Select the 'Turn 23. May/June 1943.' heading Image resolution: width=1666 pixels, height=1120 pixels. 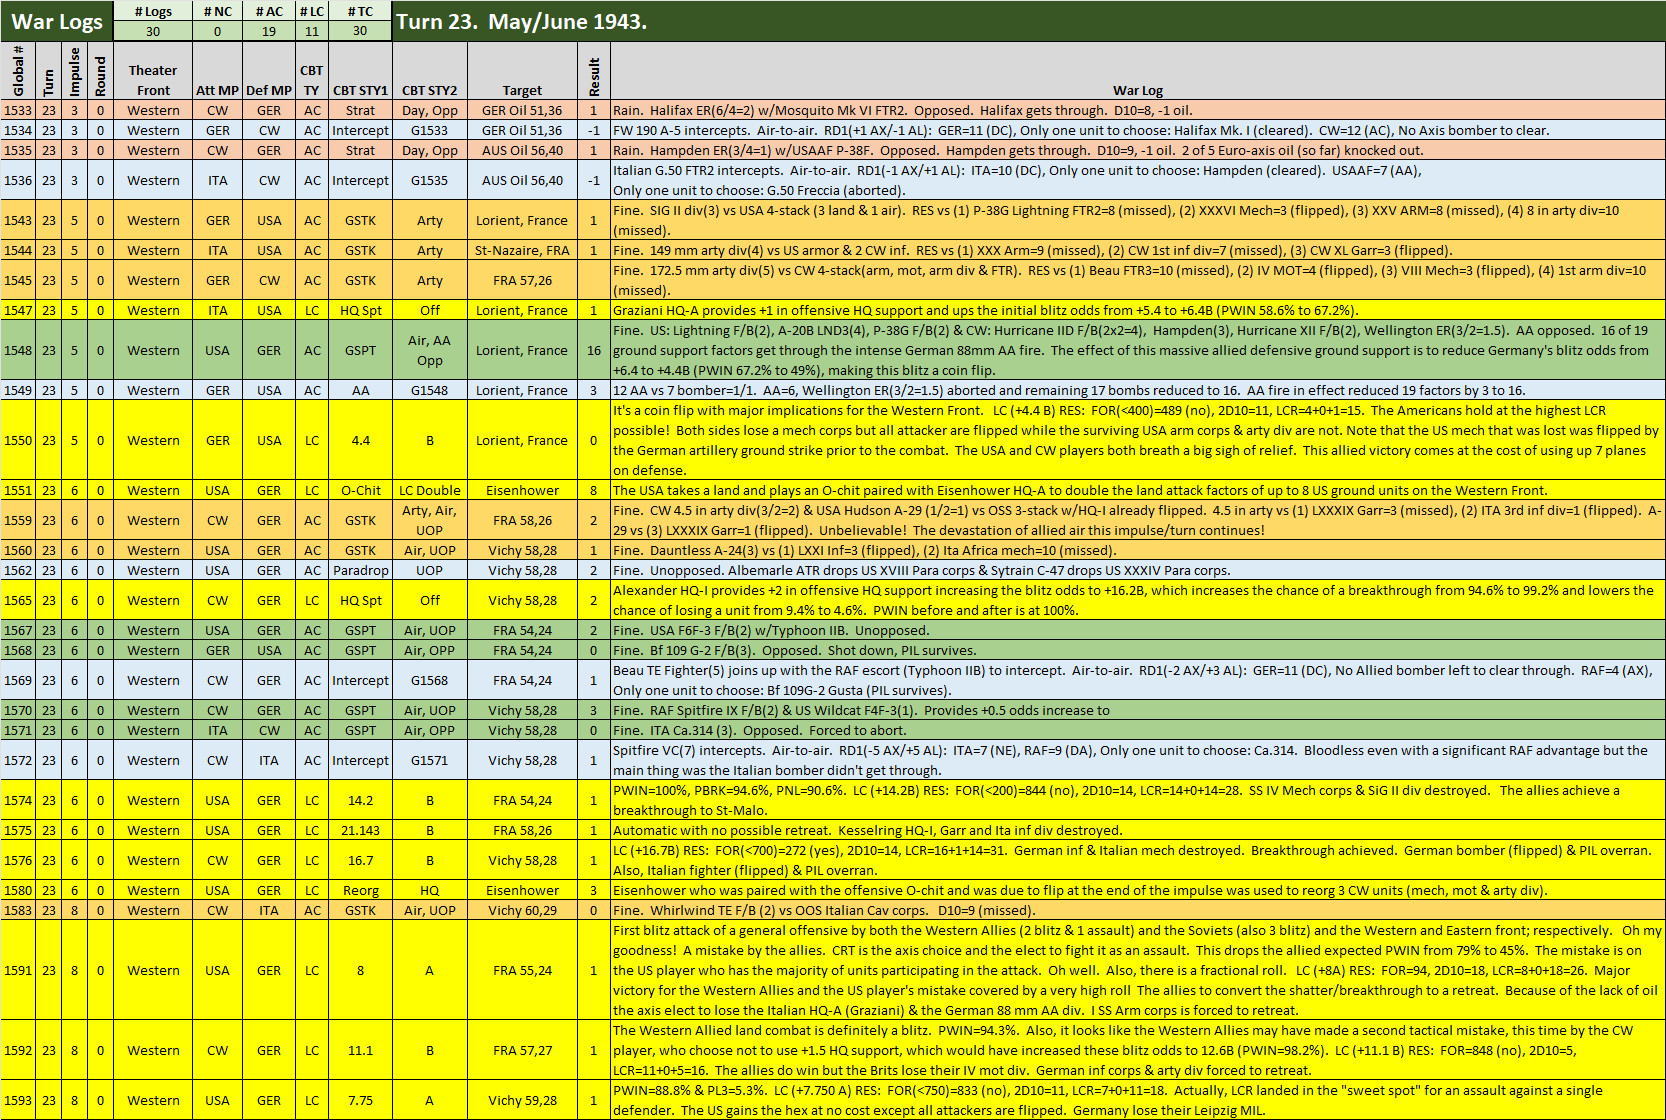(1029, 21)
